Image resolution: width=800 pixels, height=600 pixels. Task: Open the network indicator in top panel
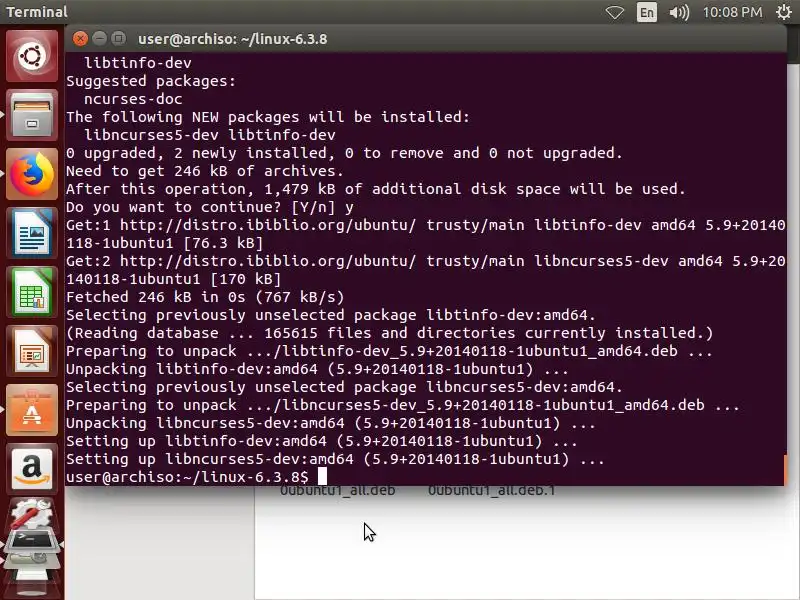click(615, 12)
